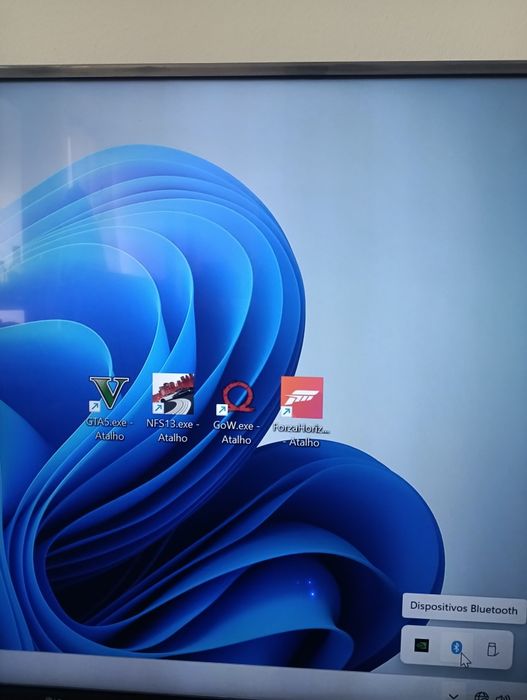Click the shortcut arrow overlay on GTA5 icon
The image size is (527, 700).
94,406
